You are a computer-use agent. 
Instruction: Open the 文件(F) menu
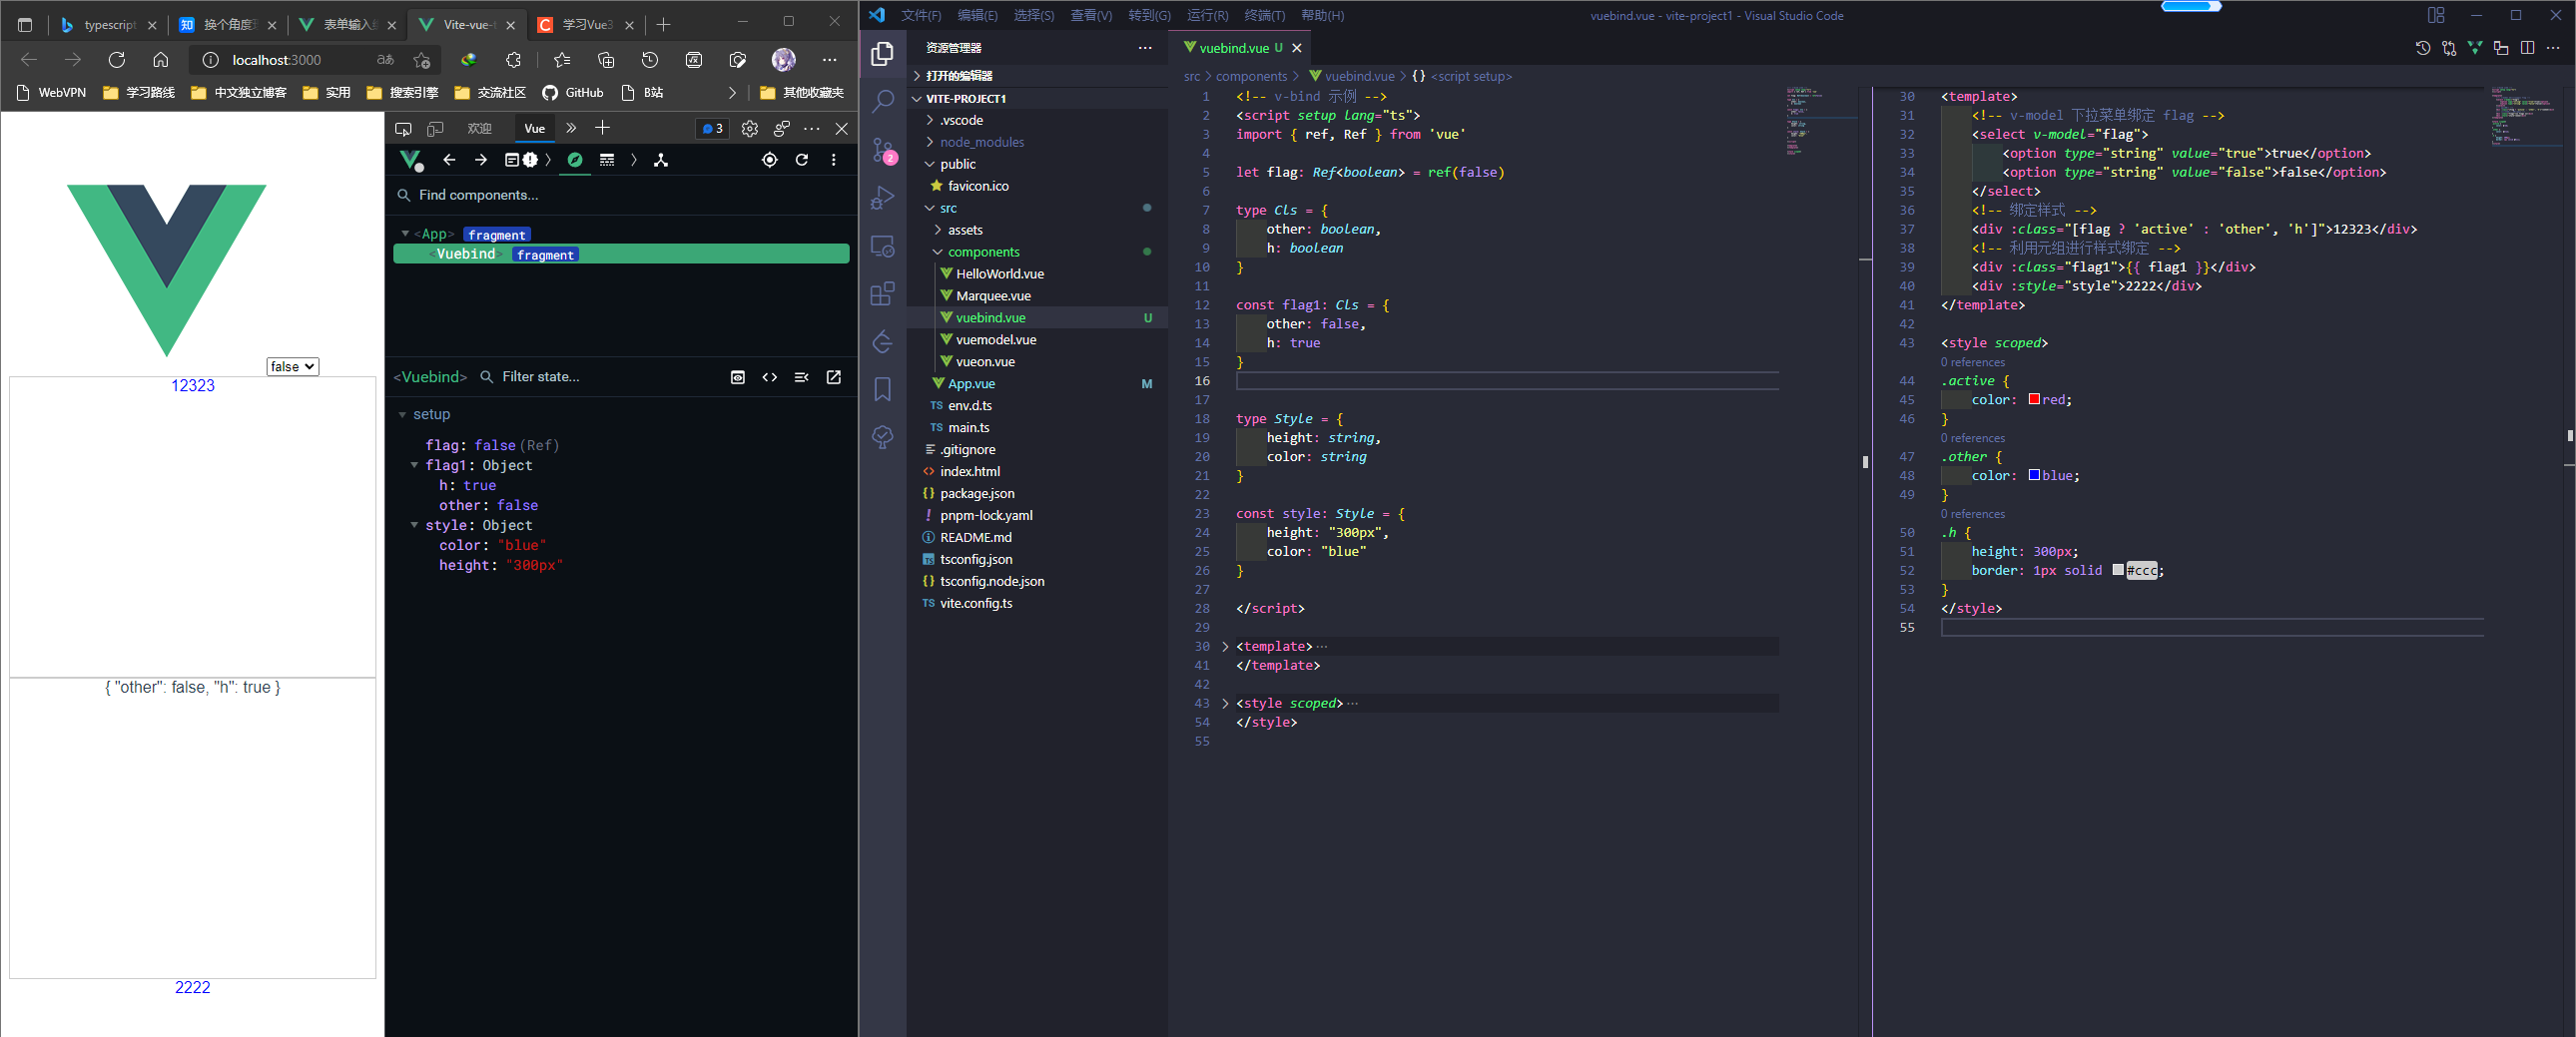[x=920, y=15]
